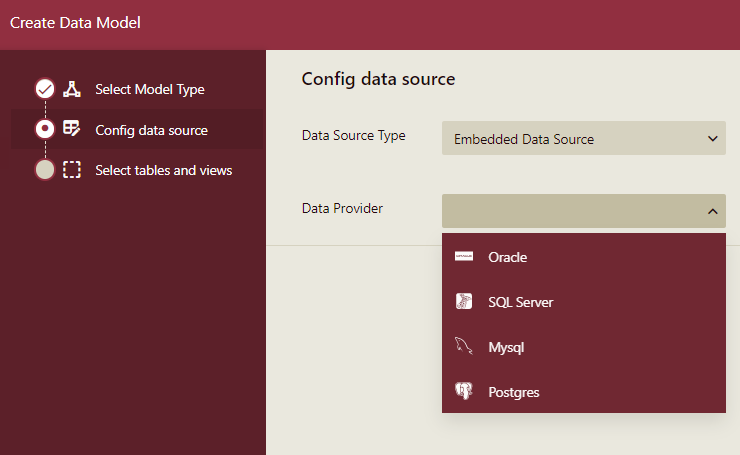
Task: Click the Select Model Type node icon
Action: pos(72,89)
